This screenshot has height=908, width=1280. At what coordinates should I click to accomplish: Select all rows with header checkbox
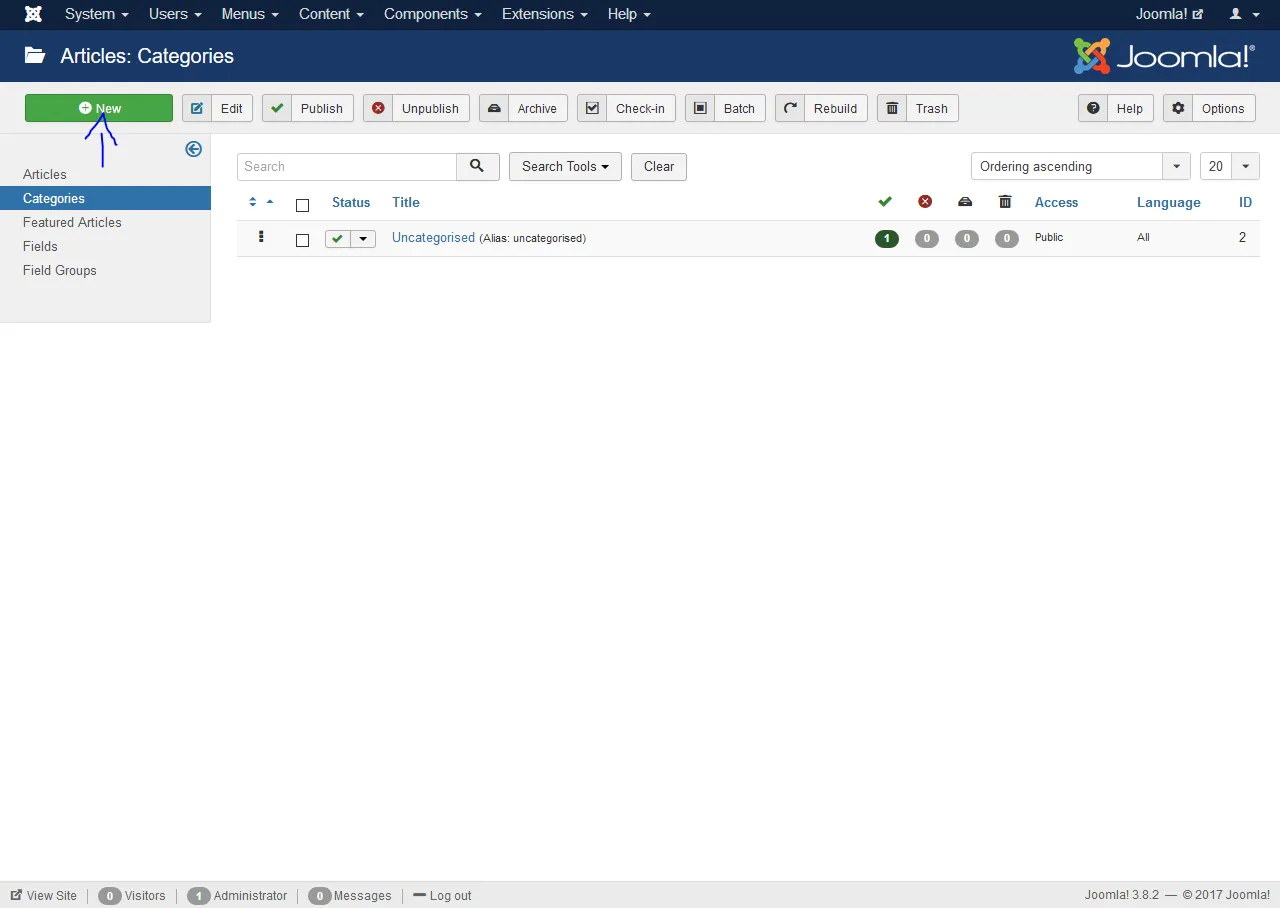pos(302,205)
